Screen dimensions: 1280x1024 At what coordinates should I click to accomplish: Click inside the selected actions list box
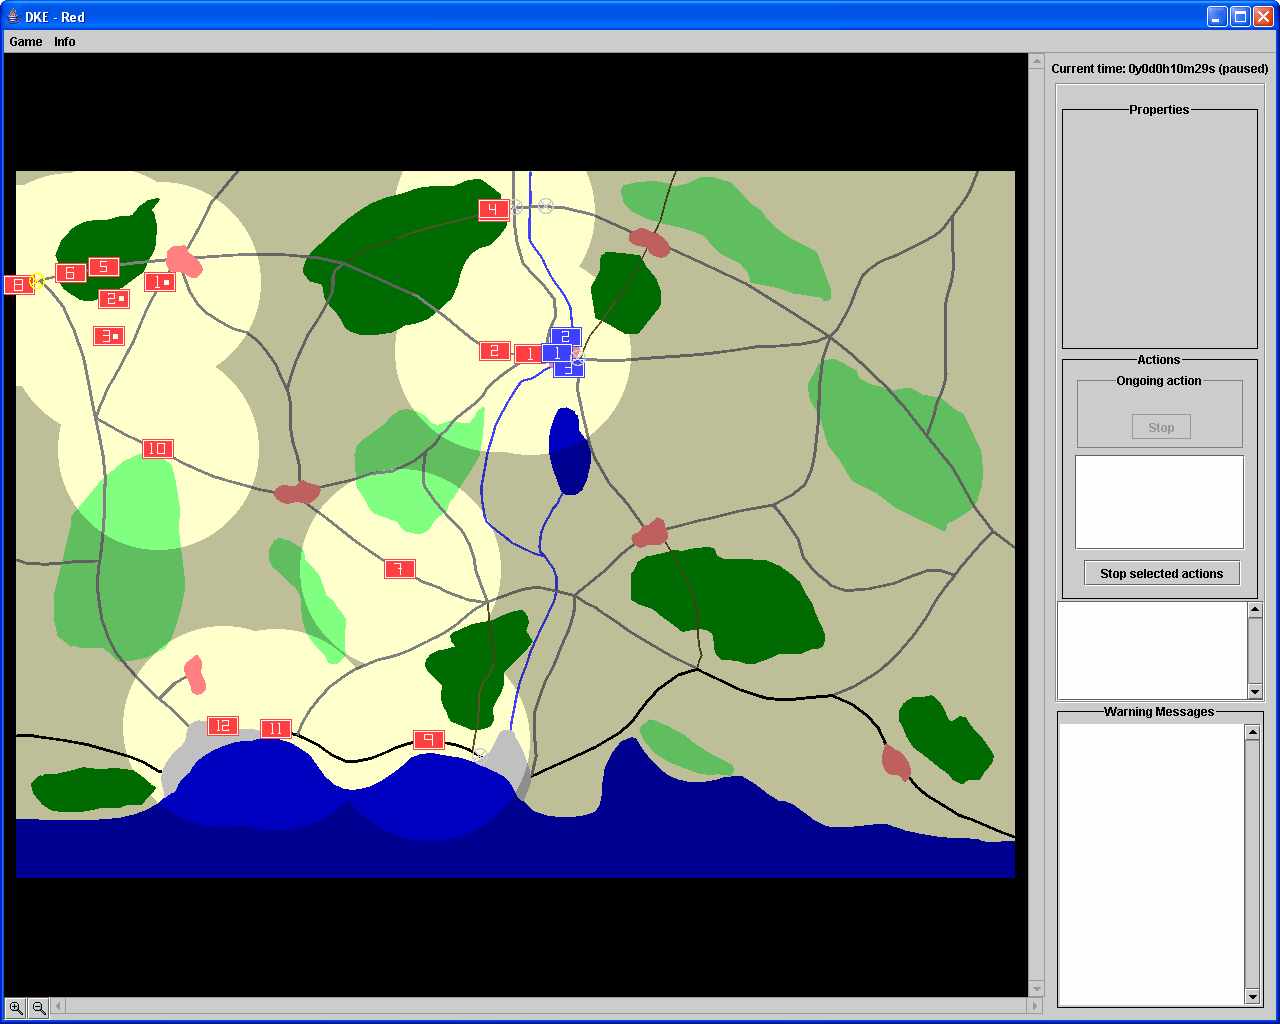click(1159, 502)
